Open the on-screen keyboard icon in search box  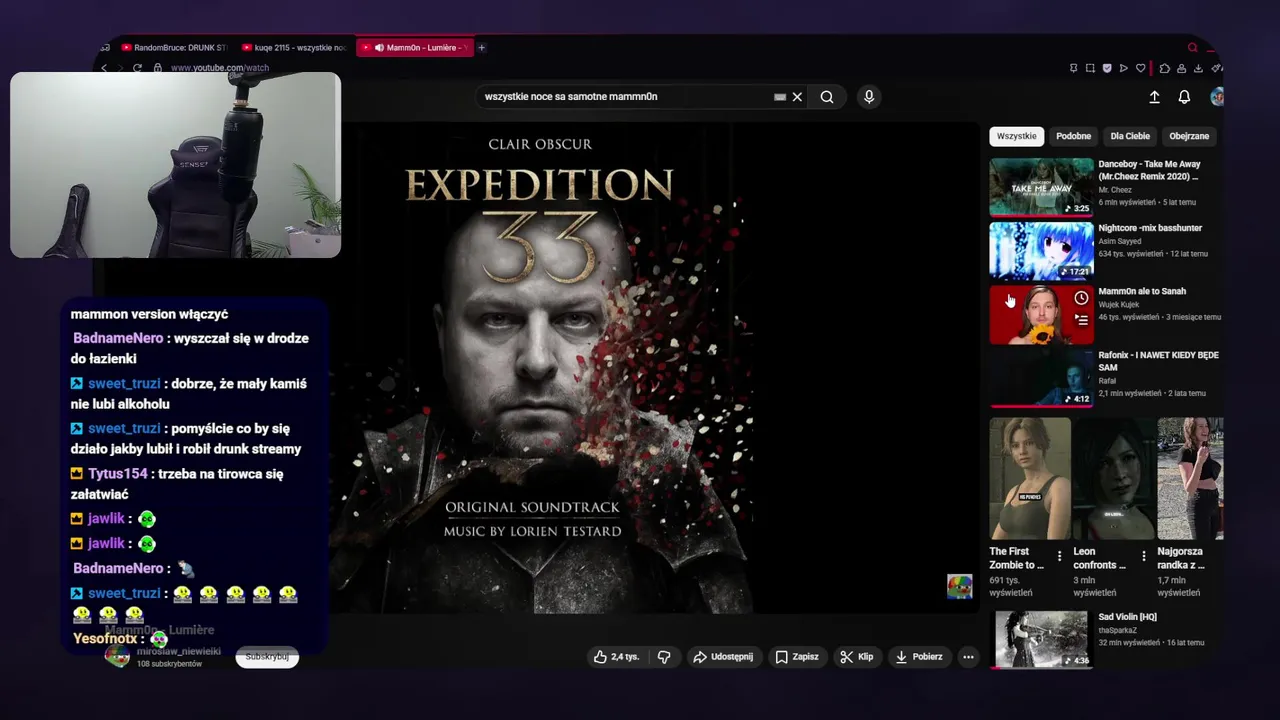point(780,97)
